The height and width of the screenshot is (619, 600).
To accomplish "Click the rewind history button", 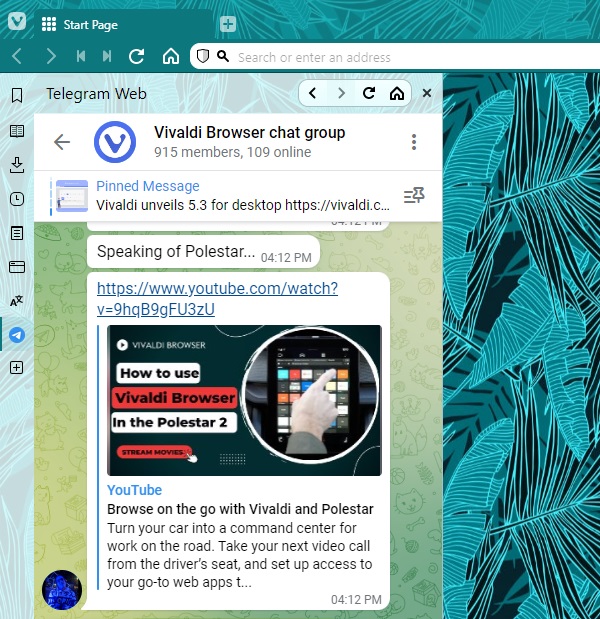I will click(x=81, y=56).
